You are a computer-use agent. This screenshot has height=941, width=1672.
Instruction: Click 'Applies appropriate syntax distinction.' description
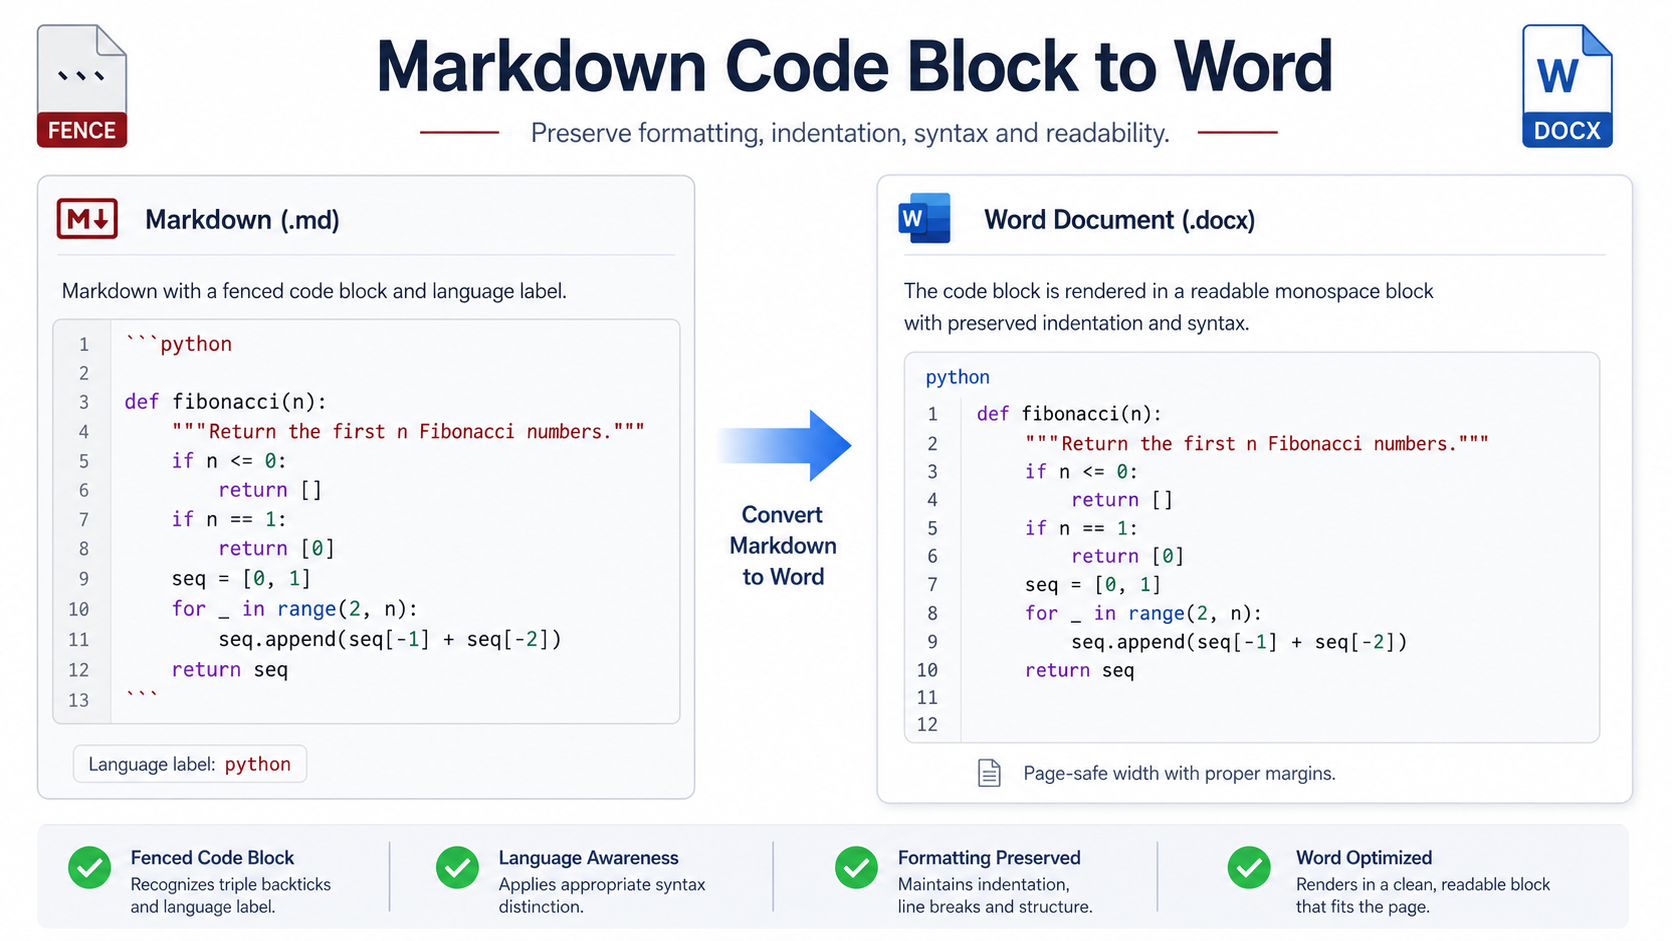pos(602,896)
